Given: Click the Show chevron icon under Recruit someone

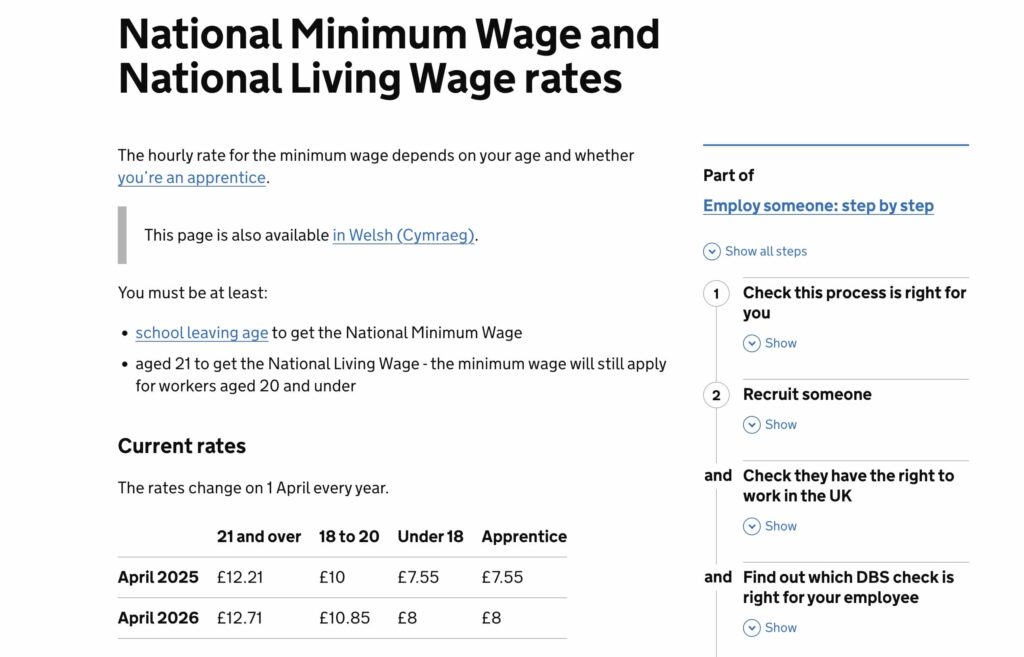Looking at the screenshot, I should coord(752,425).
